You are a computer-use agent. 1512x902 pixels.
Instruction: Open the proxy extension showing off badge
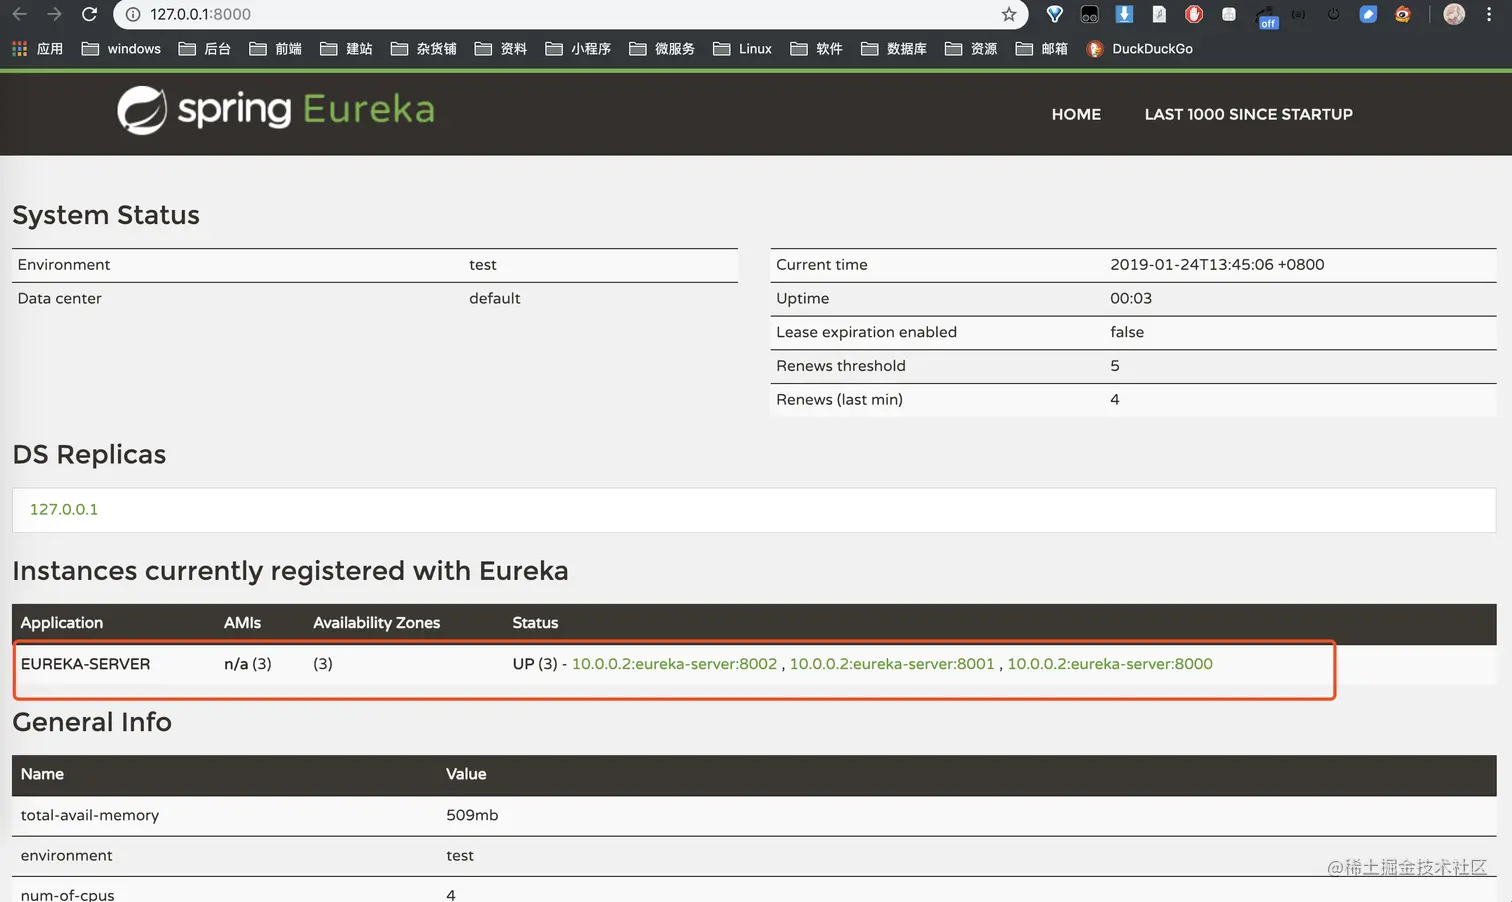[1266, 16]
